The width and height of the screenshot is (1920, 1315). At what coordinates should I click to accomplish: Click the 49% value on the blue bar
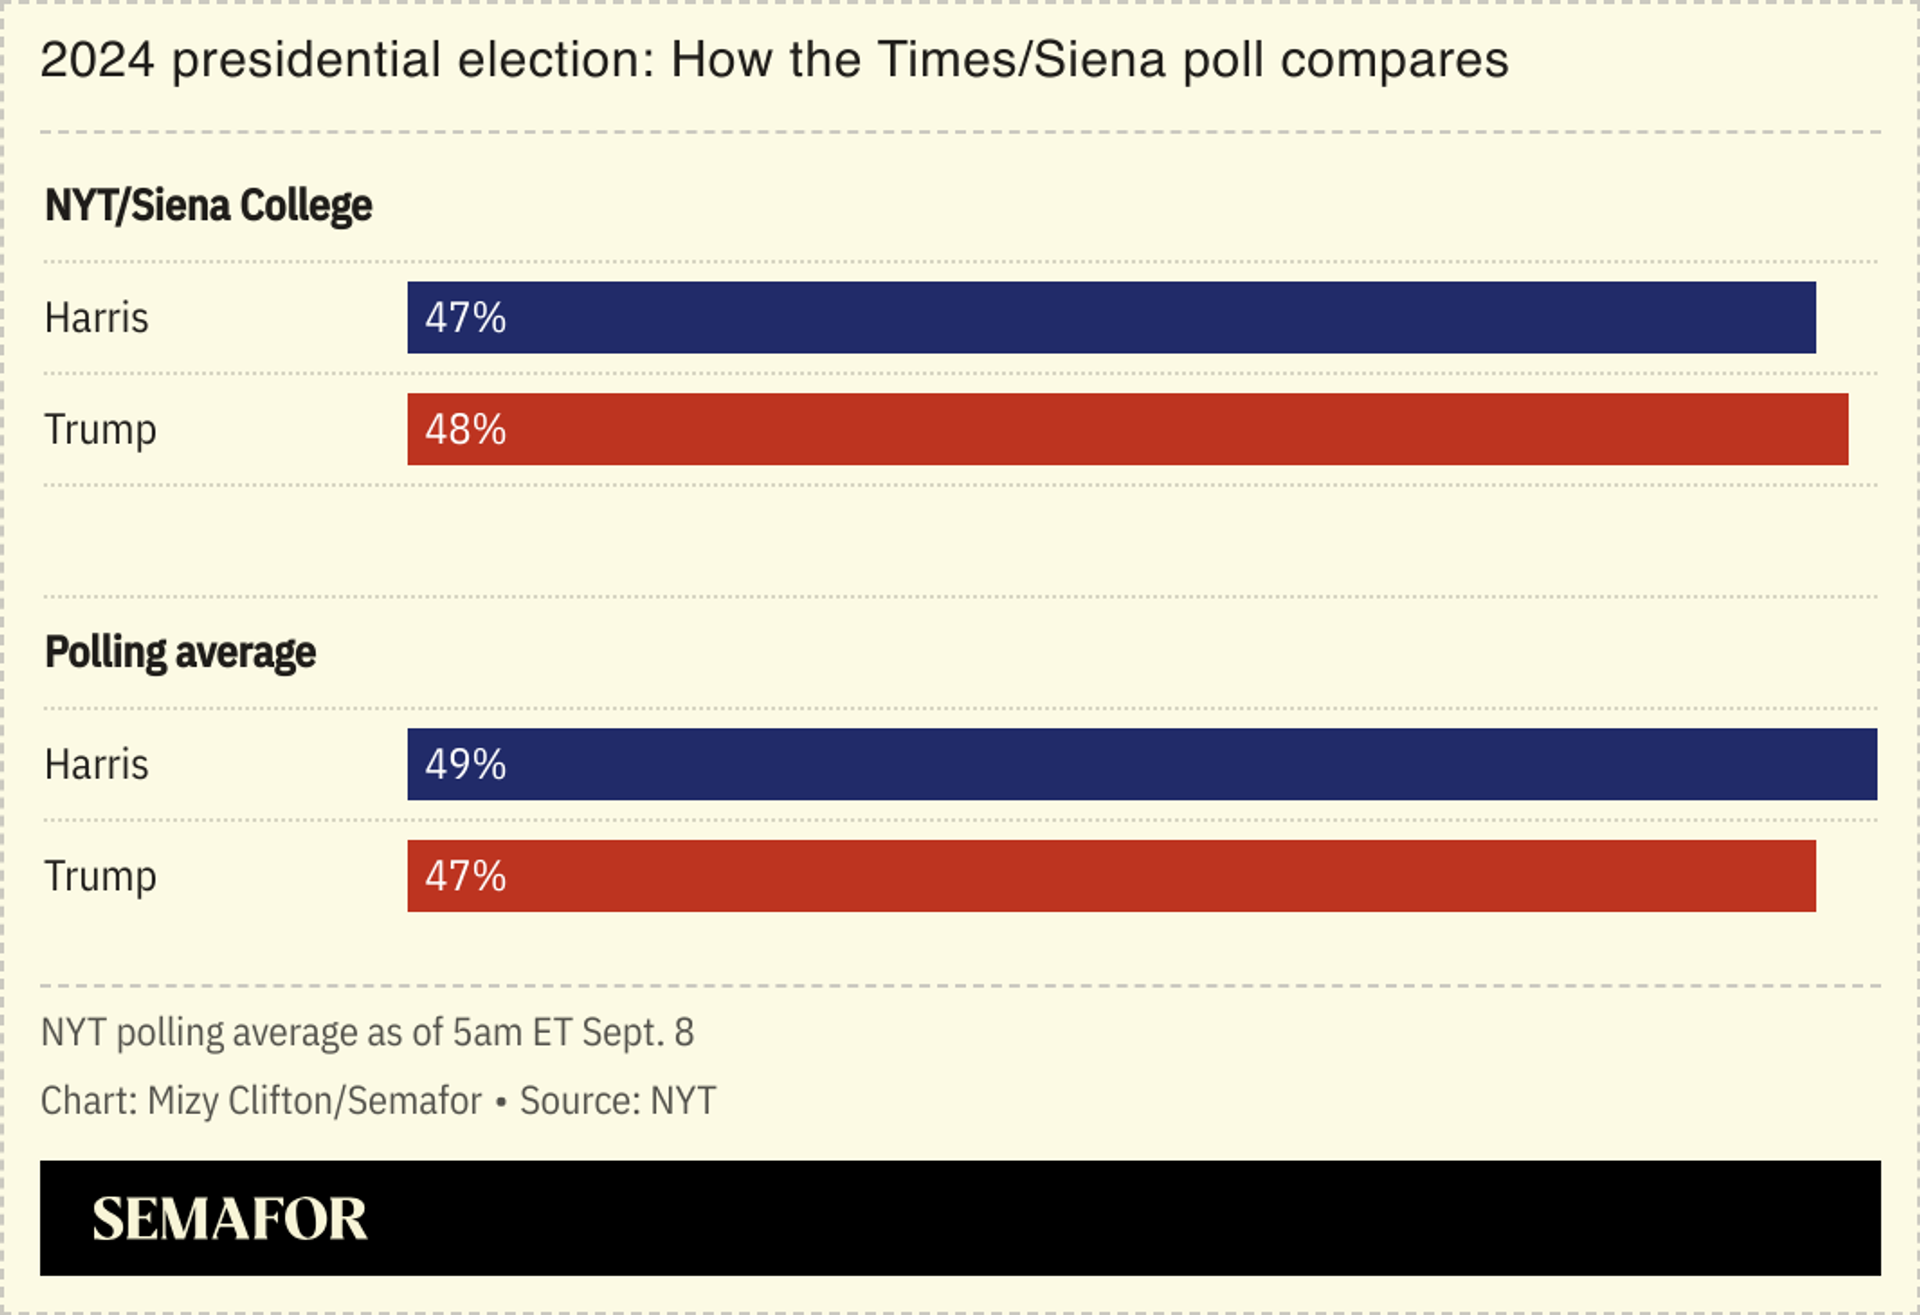click(x=465, y=765)
